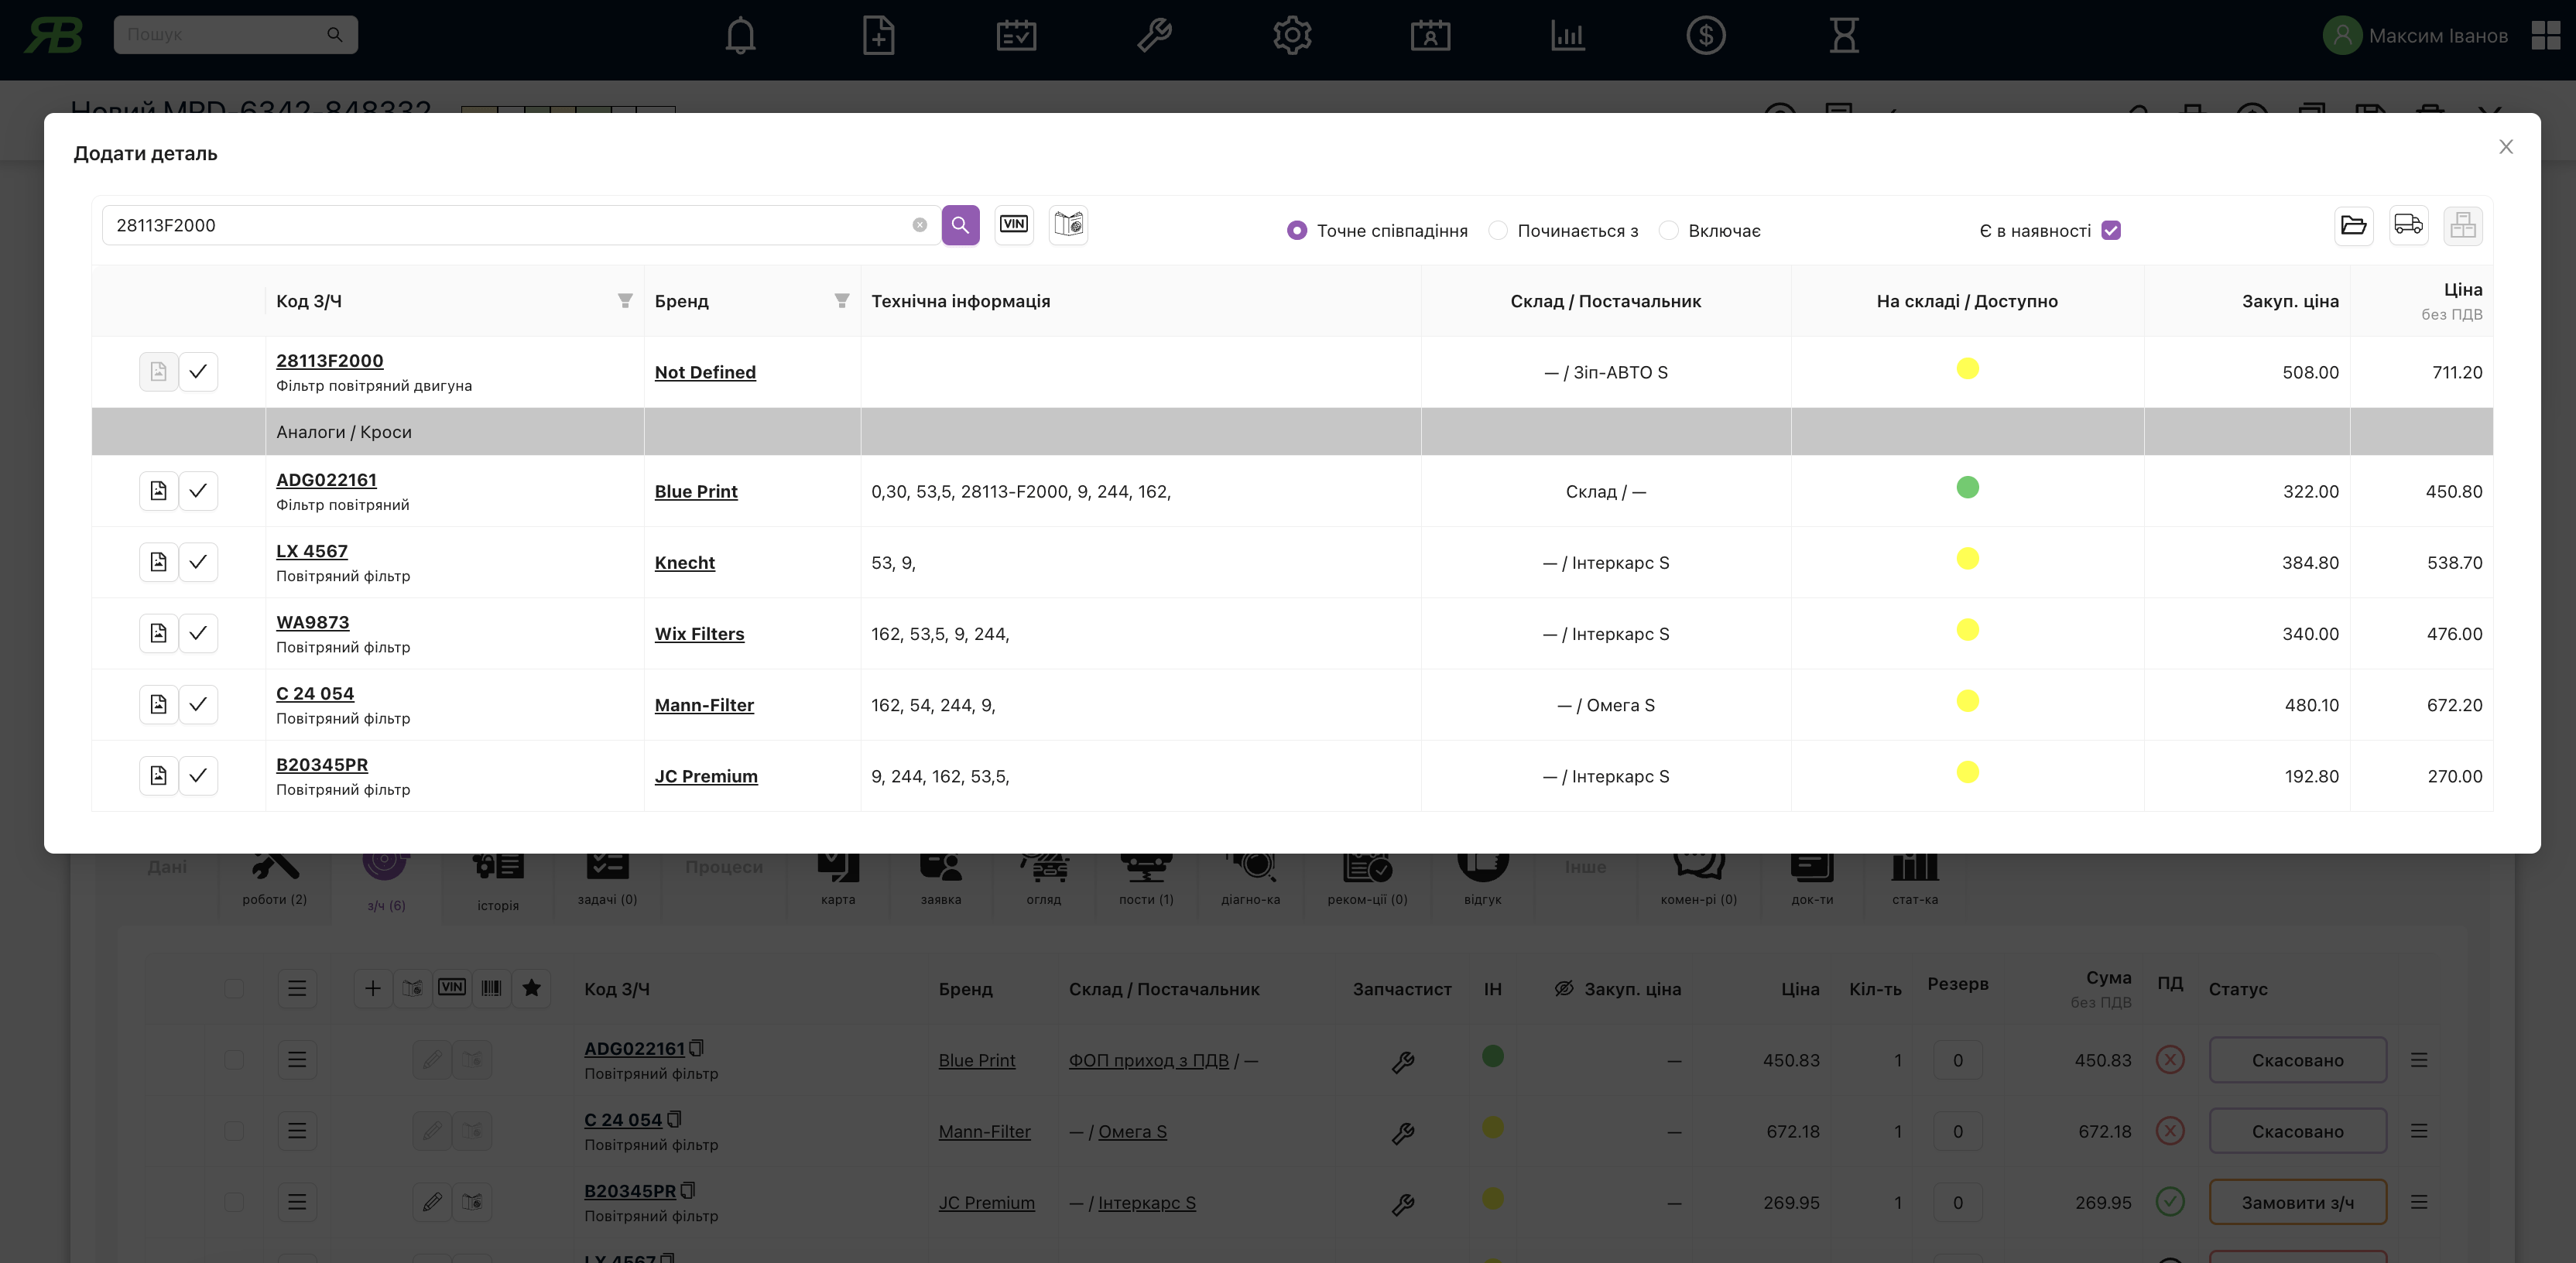The width and height of the screenshot is (2576, 1263).
Task: Open part code link WA9873
Action: pos(313,622)
